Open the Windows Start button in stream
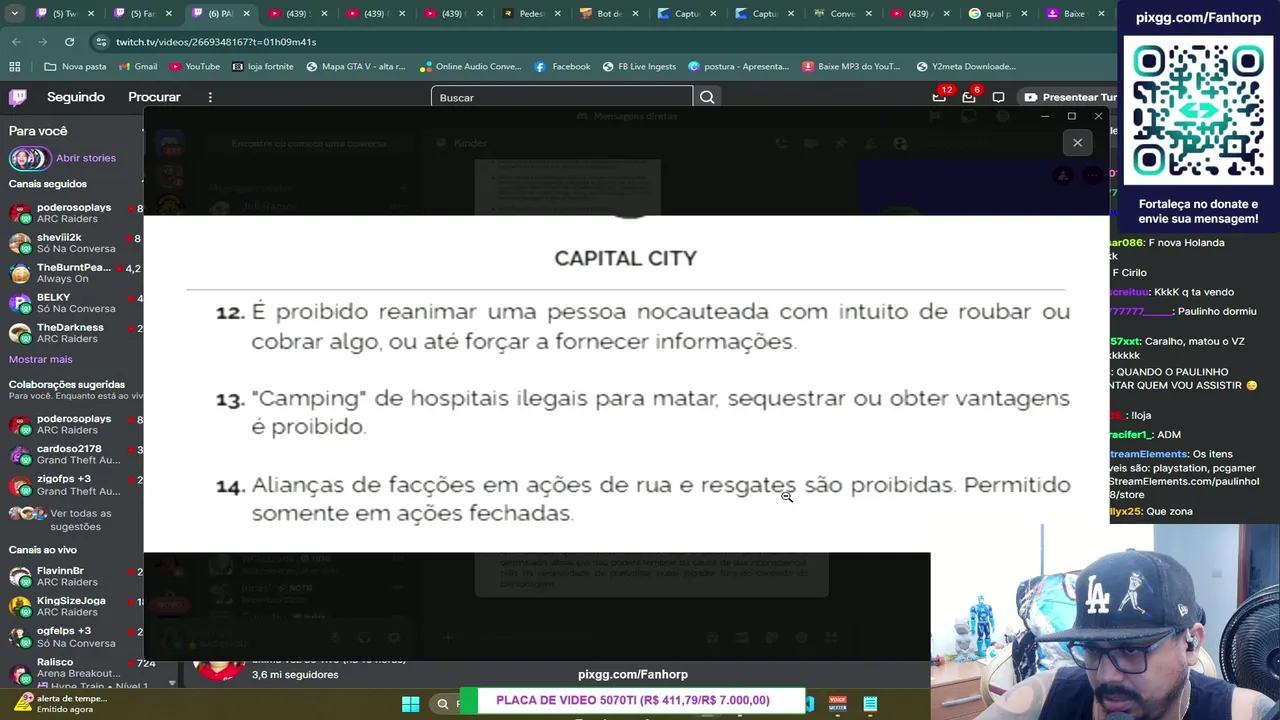The width and height of the screenshot is (1280, 720). point(410,704)
